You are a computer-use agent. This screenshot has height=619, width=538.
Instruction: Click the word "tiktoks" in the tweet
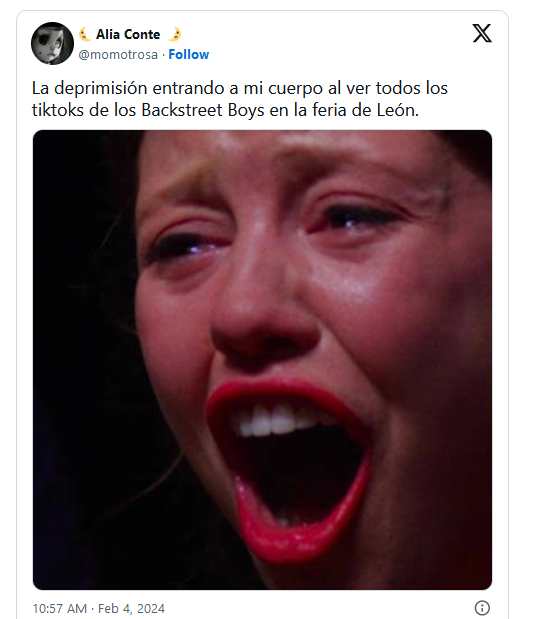coord(58,110)
